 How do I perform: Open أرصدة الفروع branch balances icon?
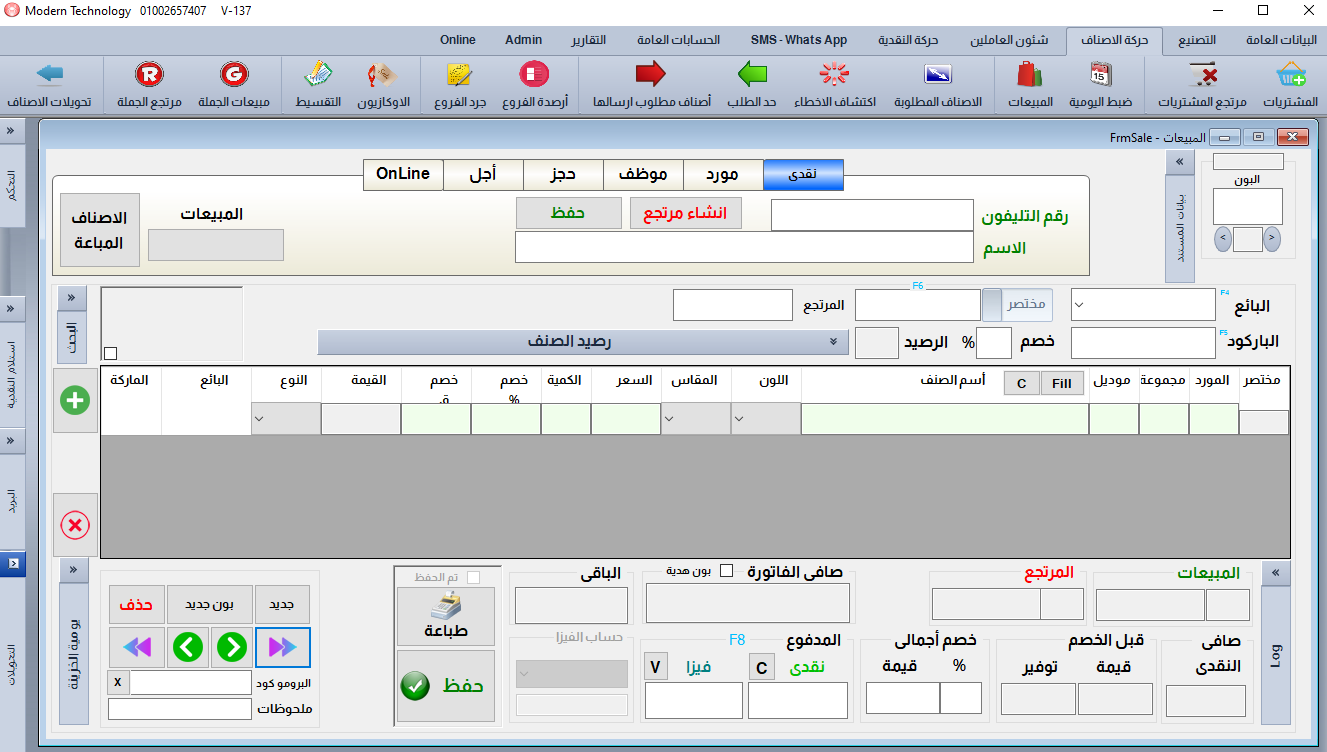[534, 75]
